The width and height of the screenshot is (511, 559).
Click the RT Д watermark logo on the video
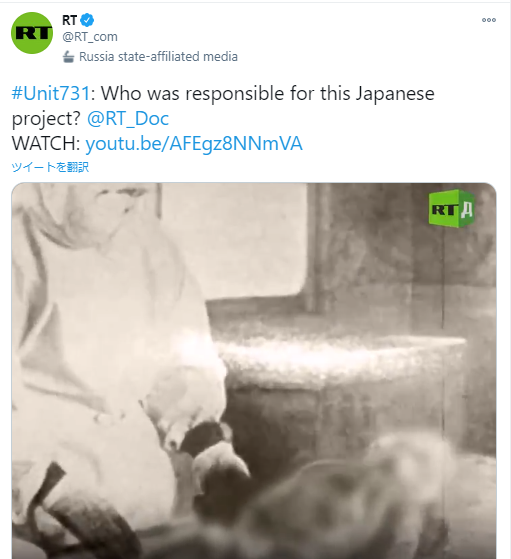tap(451, 209)
